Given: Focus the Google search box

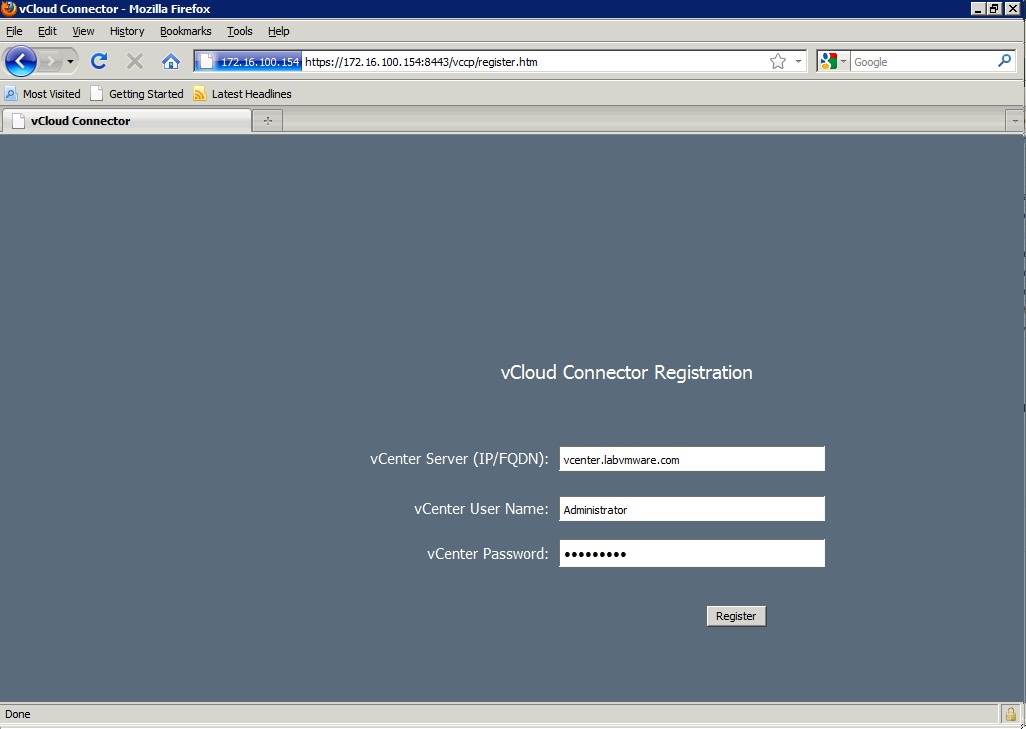Looking at the screenshot, I should coord(923,62).
